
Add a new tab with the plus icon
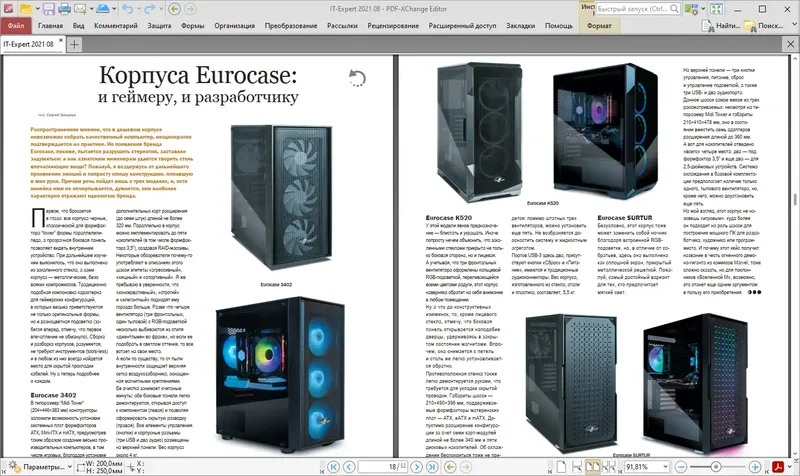pyautogui.click(x=74, y=44)
